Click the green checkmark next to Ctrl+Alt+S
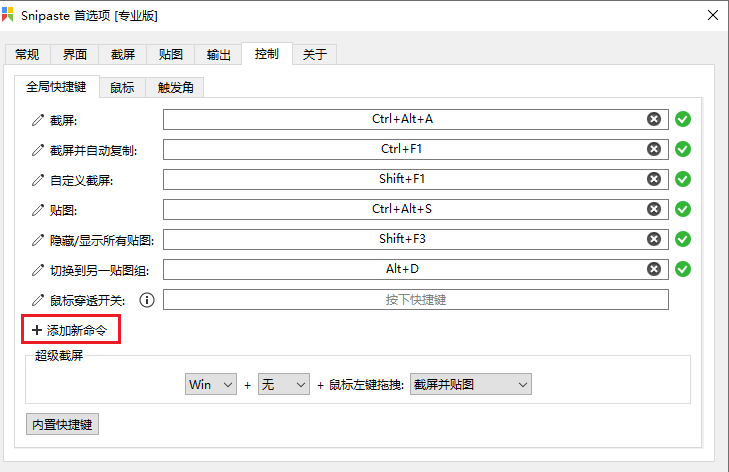The image size is (729, 472). click(683, 209)
